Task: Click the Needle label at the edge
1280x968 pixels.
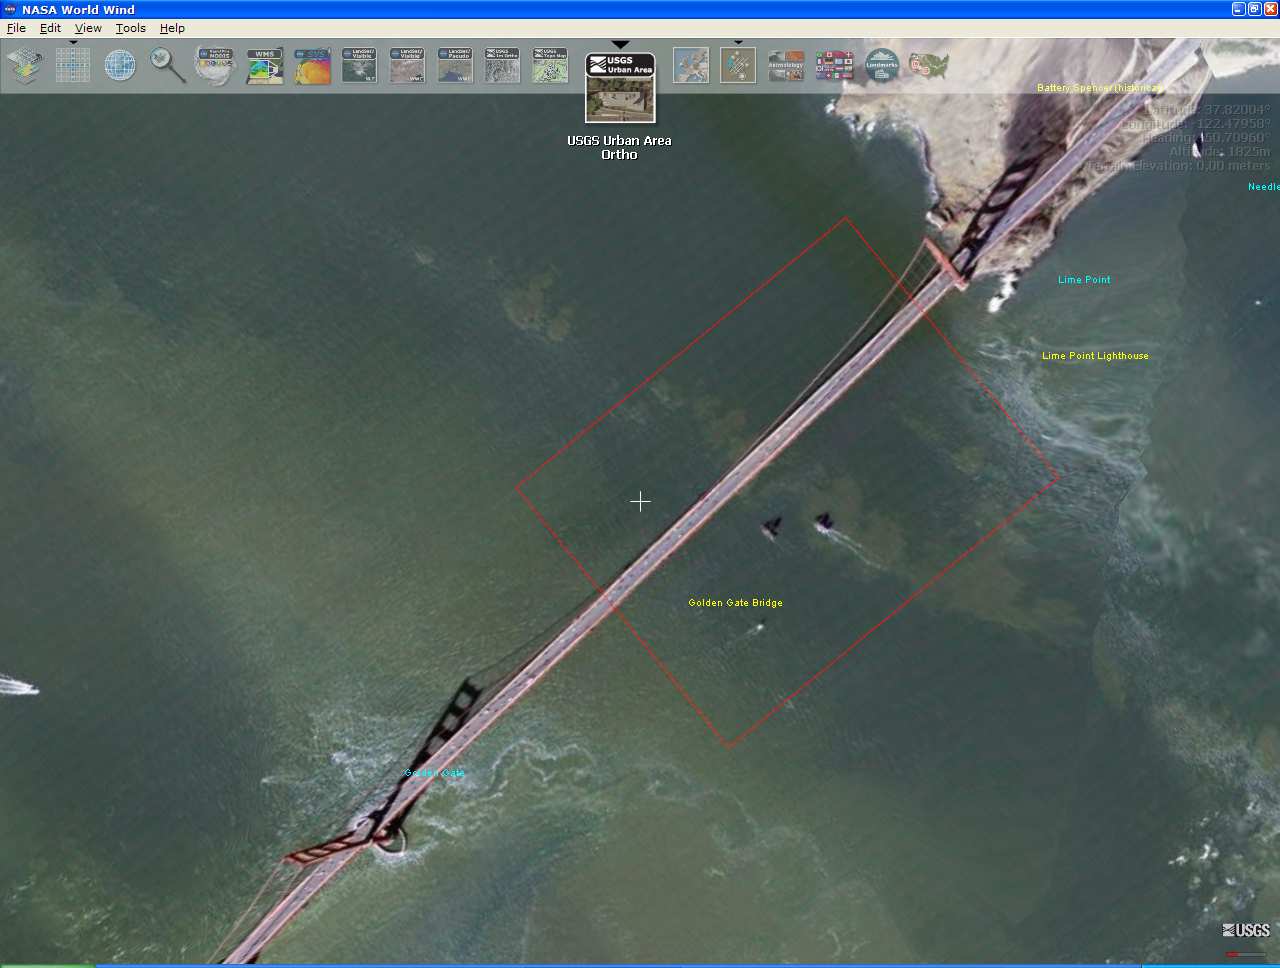Action: [x=1263, y=187]
